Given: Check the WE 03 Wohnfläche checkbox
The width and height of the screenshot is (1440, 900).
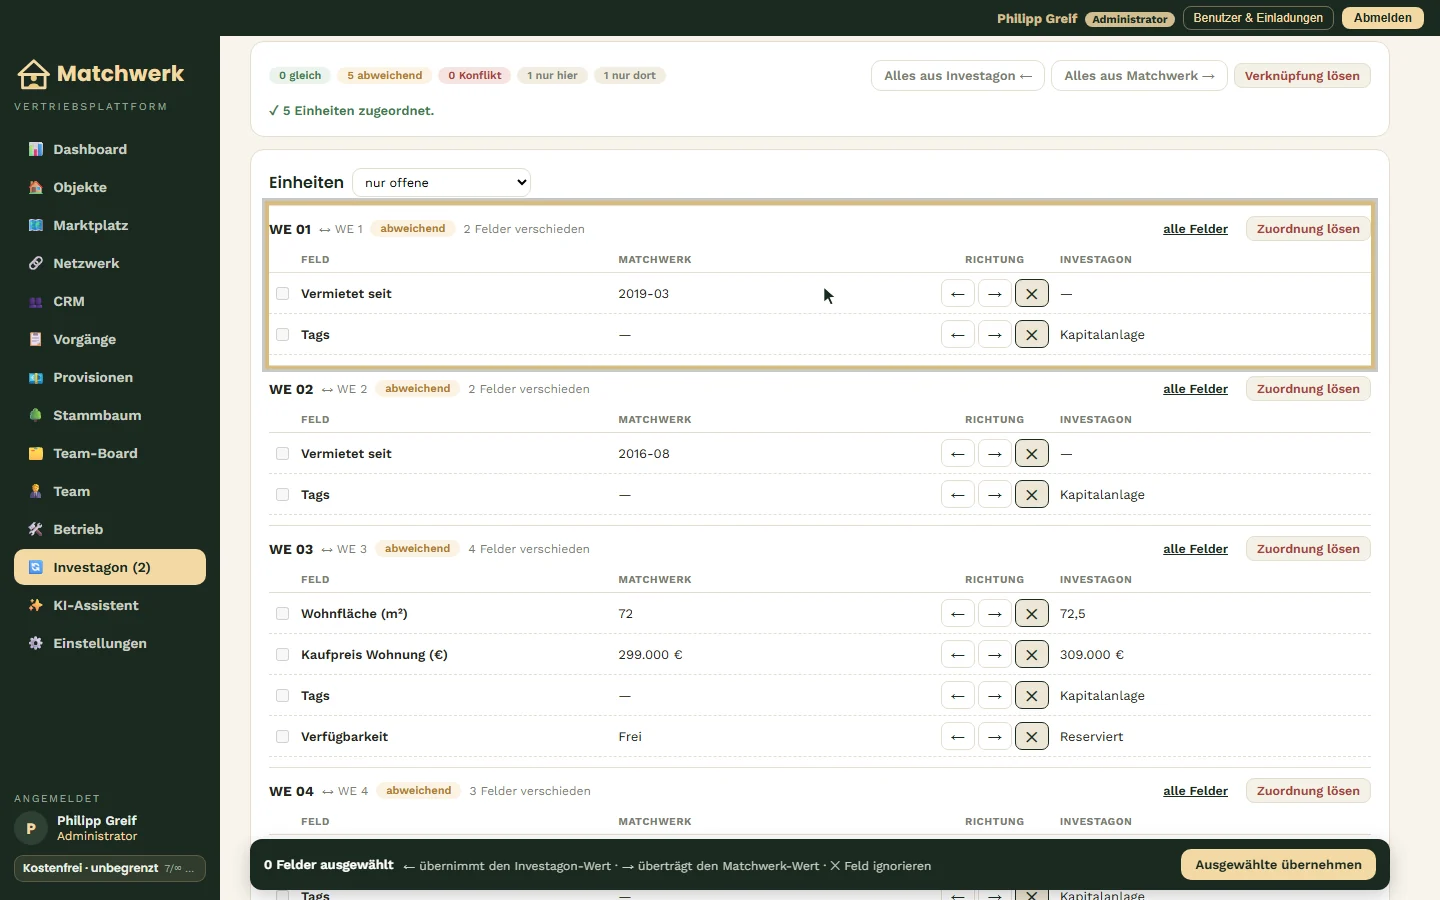Looking at the screenshot, I should click(283, 614).
